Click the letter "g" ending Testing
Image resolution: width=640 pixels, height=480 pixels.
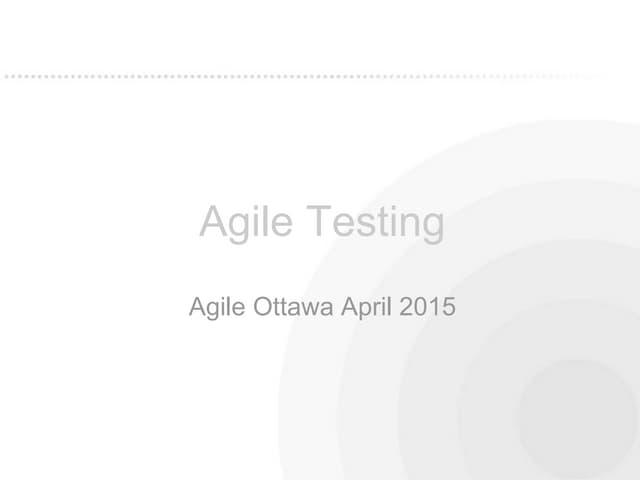(431, 226)
